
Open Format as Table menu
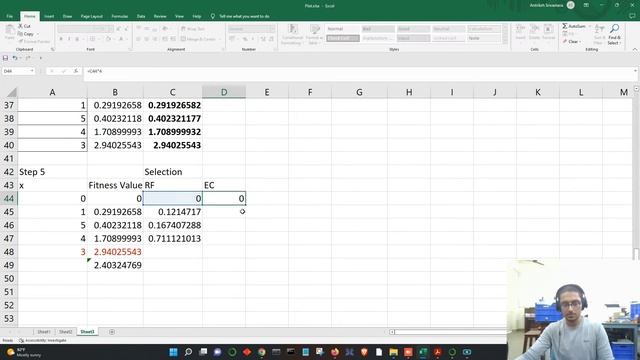click(x=315, y=34)
